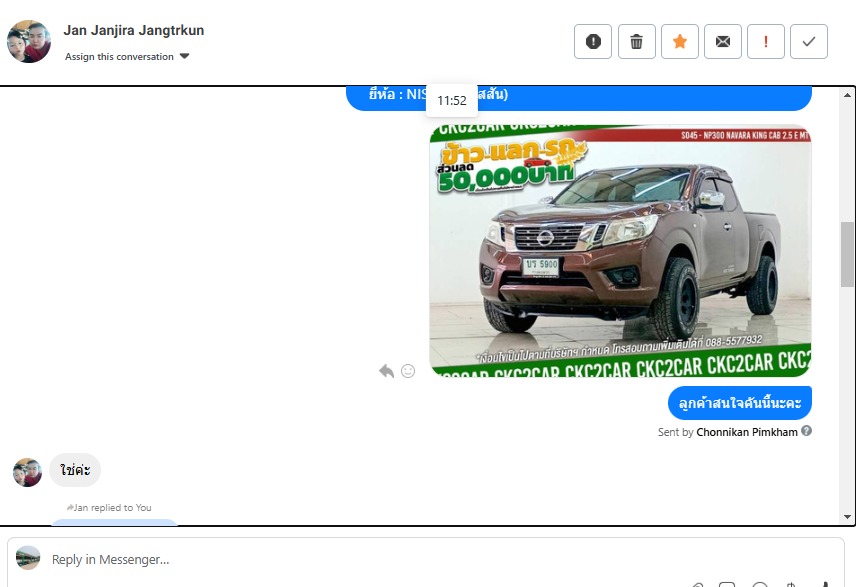This screenshot has width=856, height=587.
Task: Open small avatar beside ใช่ค่ะ message
Action: tap(27, 472)
